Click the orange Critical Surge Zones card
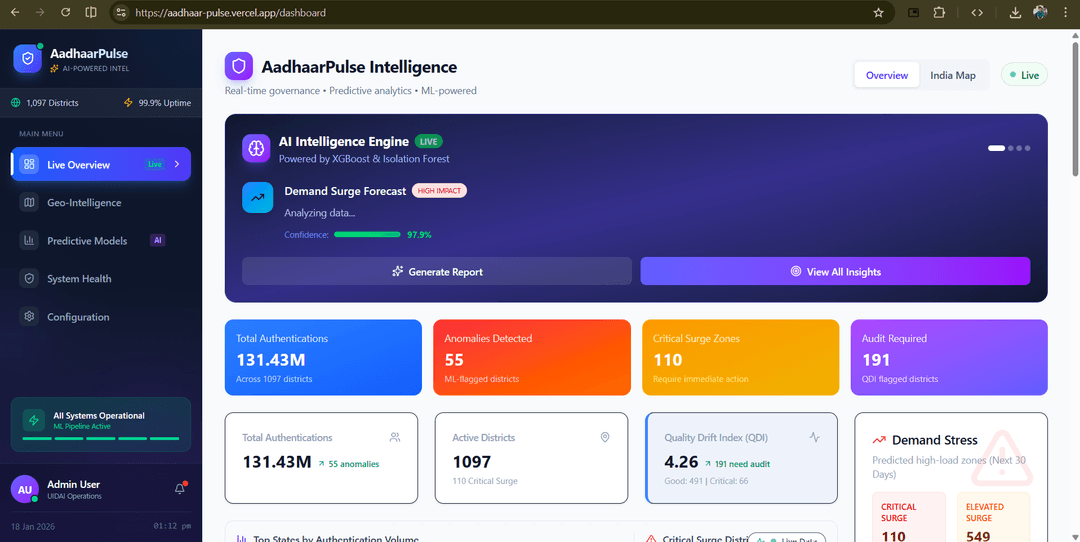The height and width of the screenshot is (542, 1080). pos(740,357)
